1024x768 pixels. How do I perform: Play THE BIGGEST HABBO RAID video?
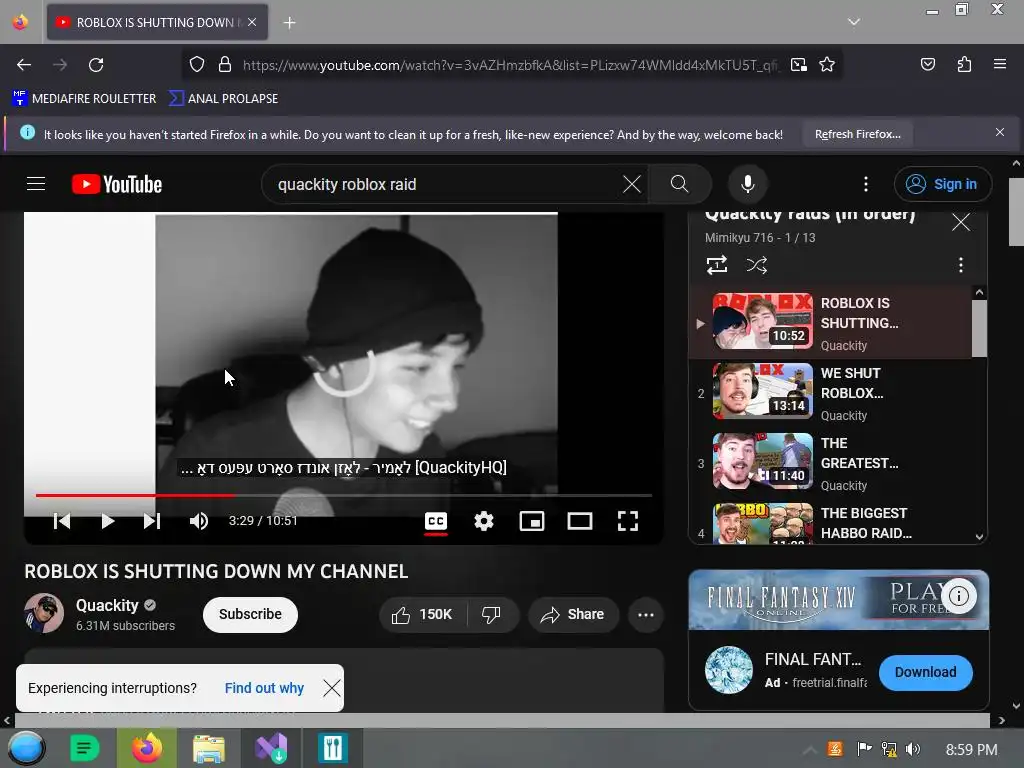click(x=831, y=522)
